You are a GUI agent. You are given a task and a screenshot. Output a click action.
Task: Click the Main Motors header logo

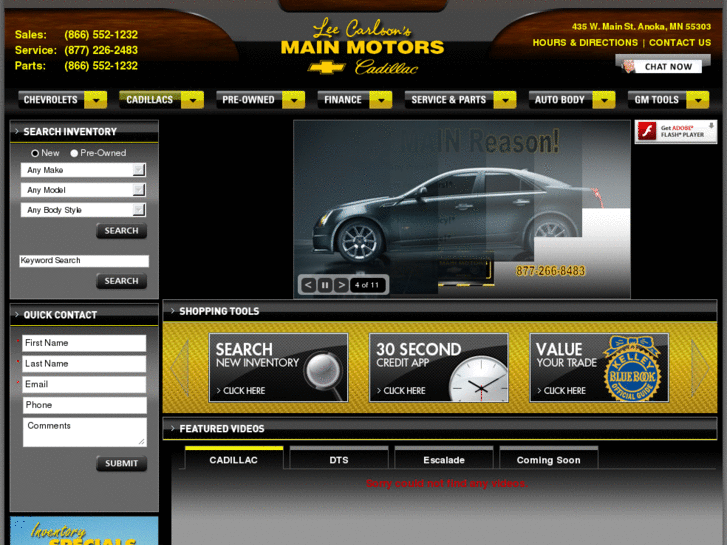pyautogui.click(x=362, y=46)
